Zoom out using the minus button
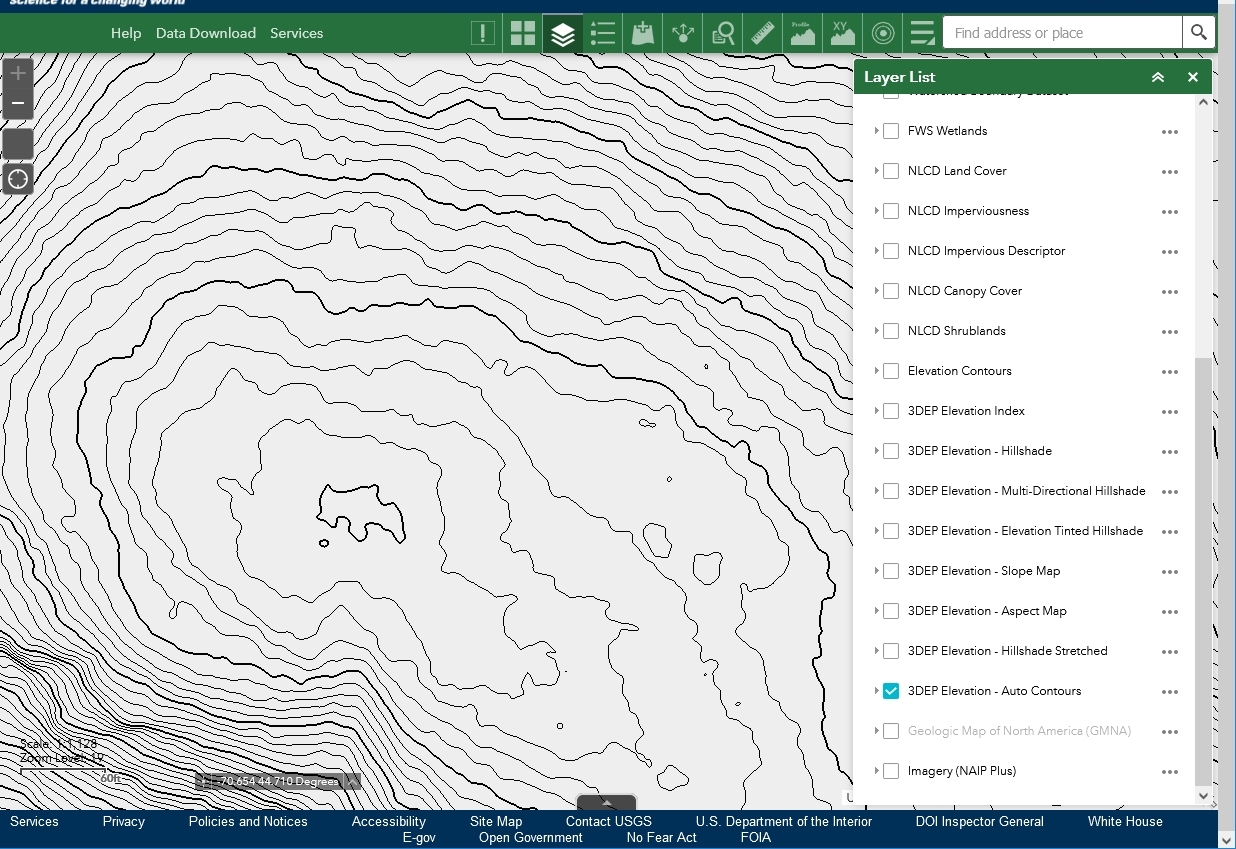Screen dimensions: 1236x849 point(17,103)
